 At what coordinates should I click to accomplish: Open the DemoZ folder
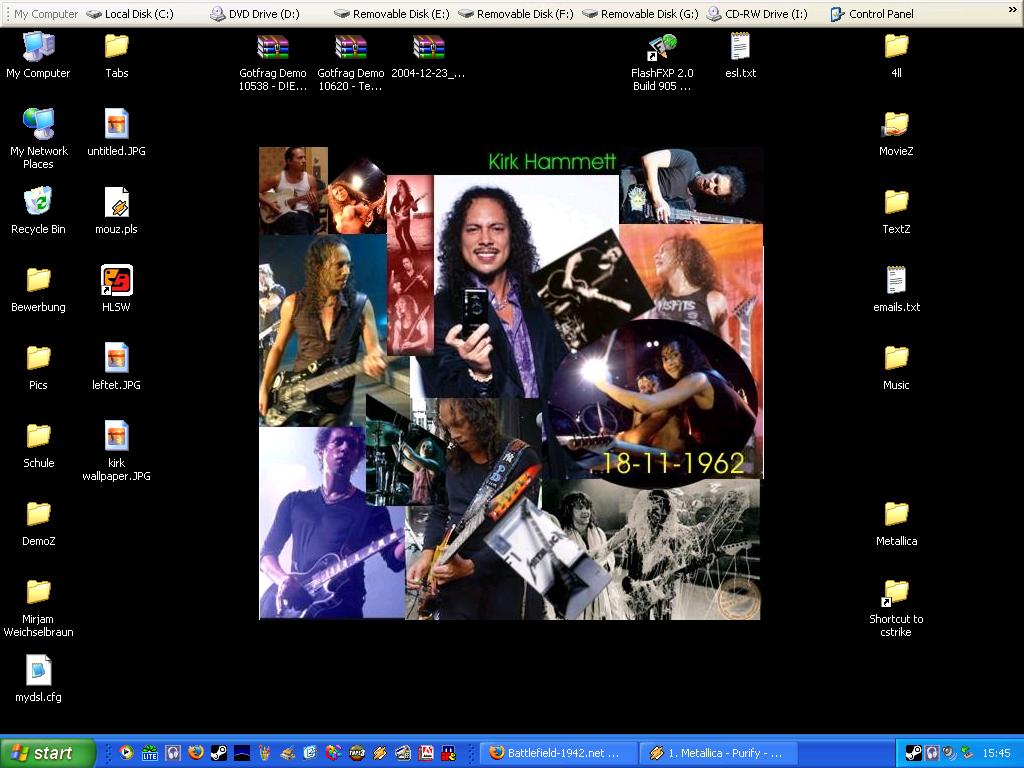(39, 522)
